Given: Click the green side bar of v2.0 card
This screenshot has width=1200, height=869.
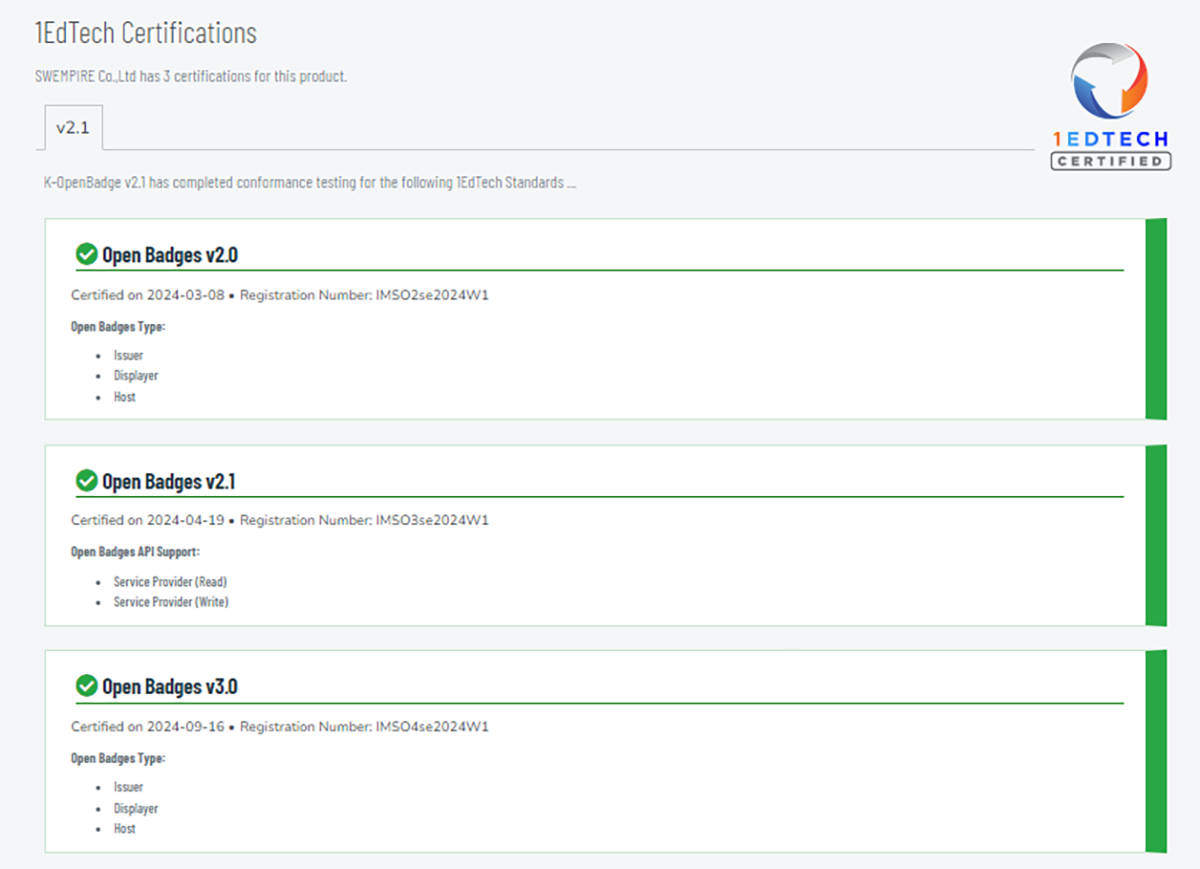Looking at the screenshot, I should [x=1155, y=319].
